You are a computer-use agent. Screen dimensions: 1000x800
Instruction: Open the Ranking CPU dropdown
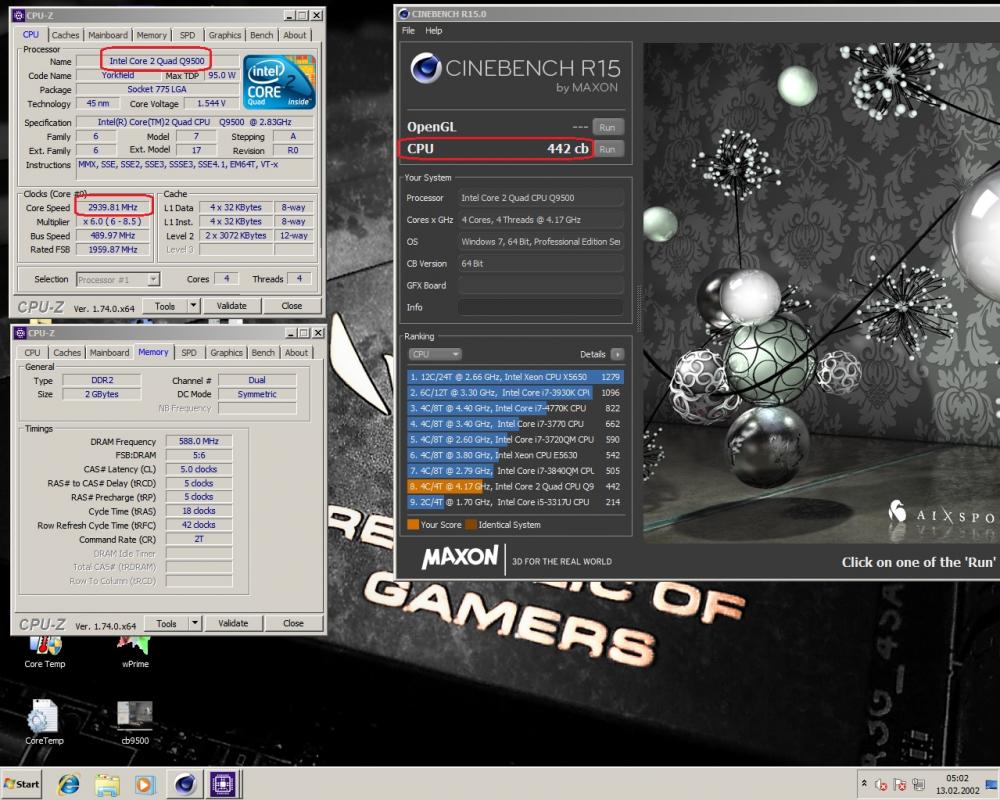pos(435,354)
